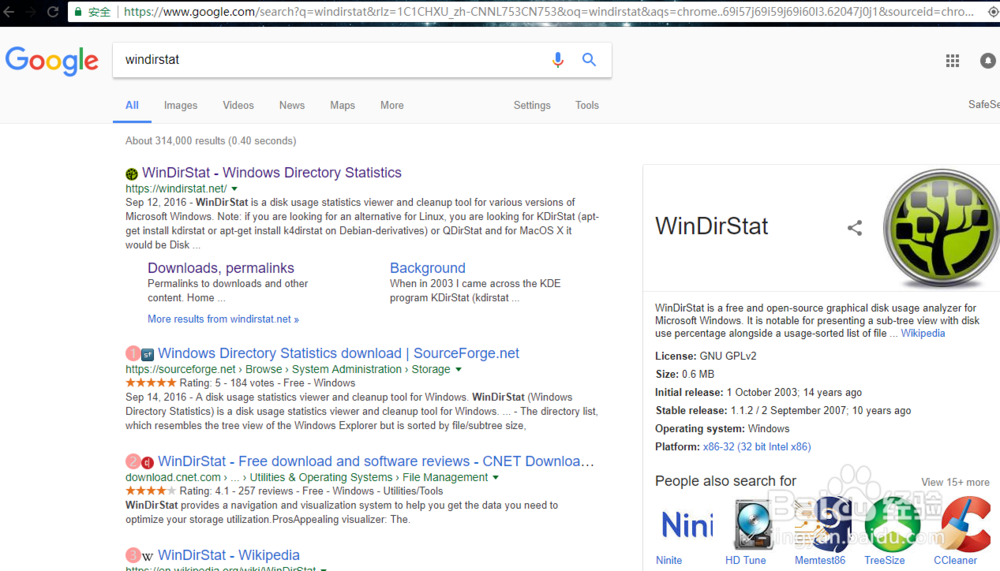Screen dimensions: 1000x571
Task: Start voice search with the microphone icon
Action: pyautogui.click(x=557, y=60)
